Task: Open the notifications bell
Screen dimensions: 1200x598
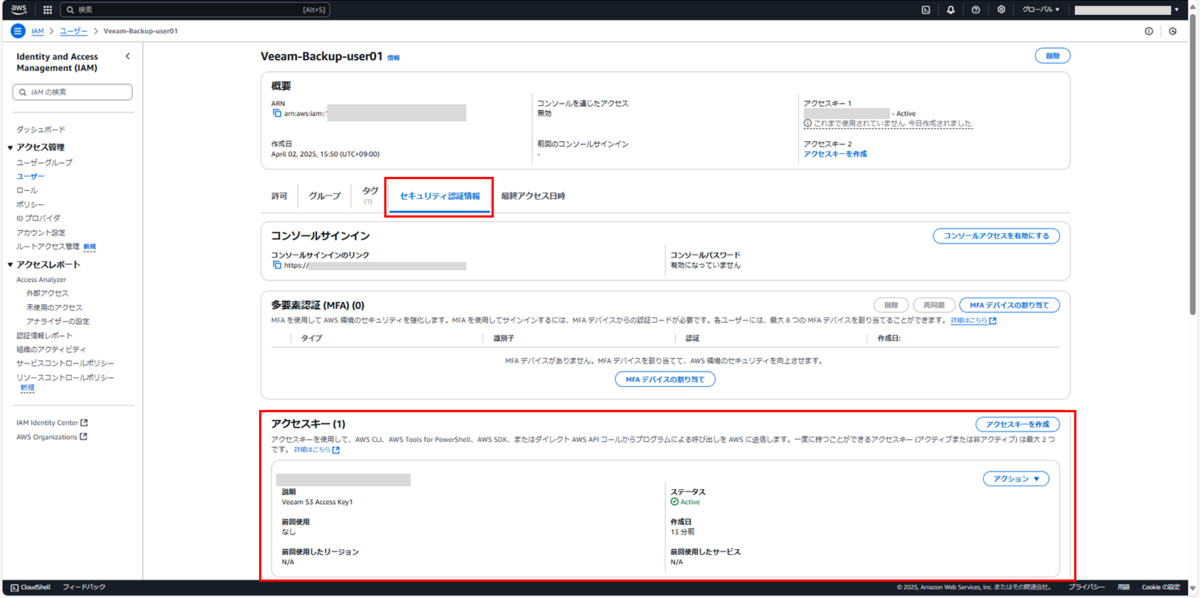Action: pos(951,9)
